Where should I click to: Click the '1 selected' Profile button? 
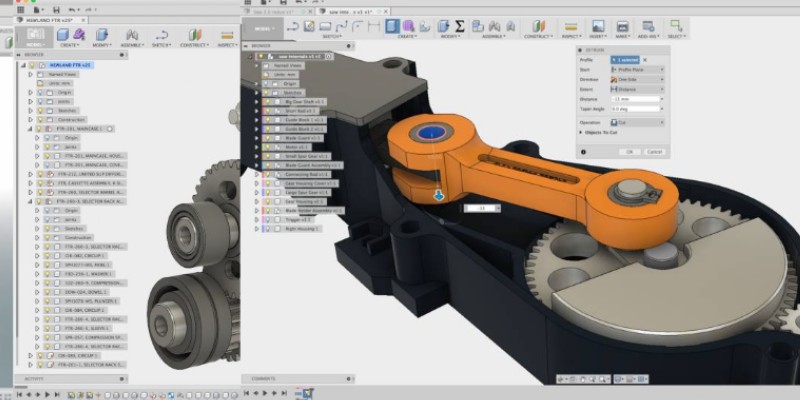coord(625,60)
